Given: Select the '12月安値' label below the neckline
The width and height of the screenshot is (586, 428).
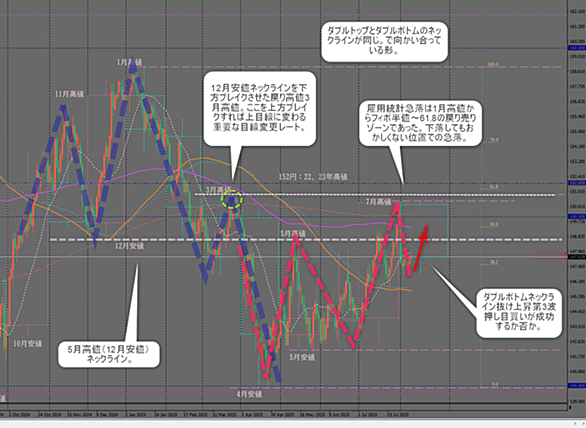Looking at the screenshot, I should pyautogui.click(x=129, y=246).
